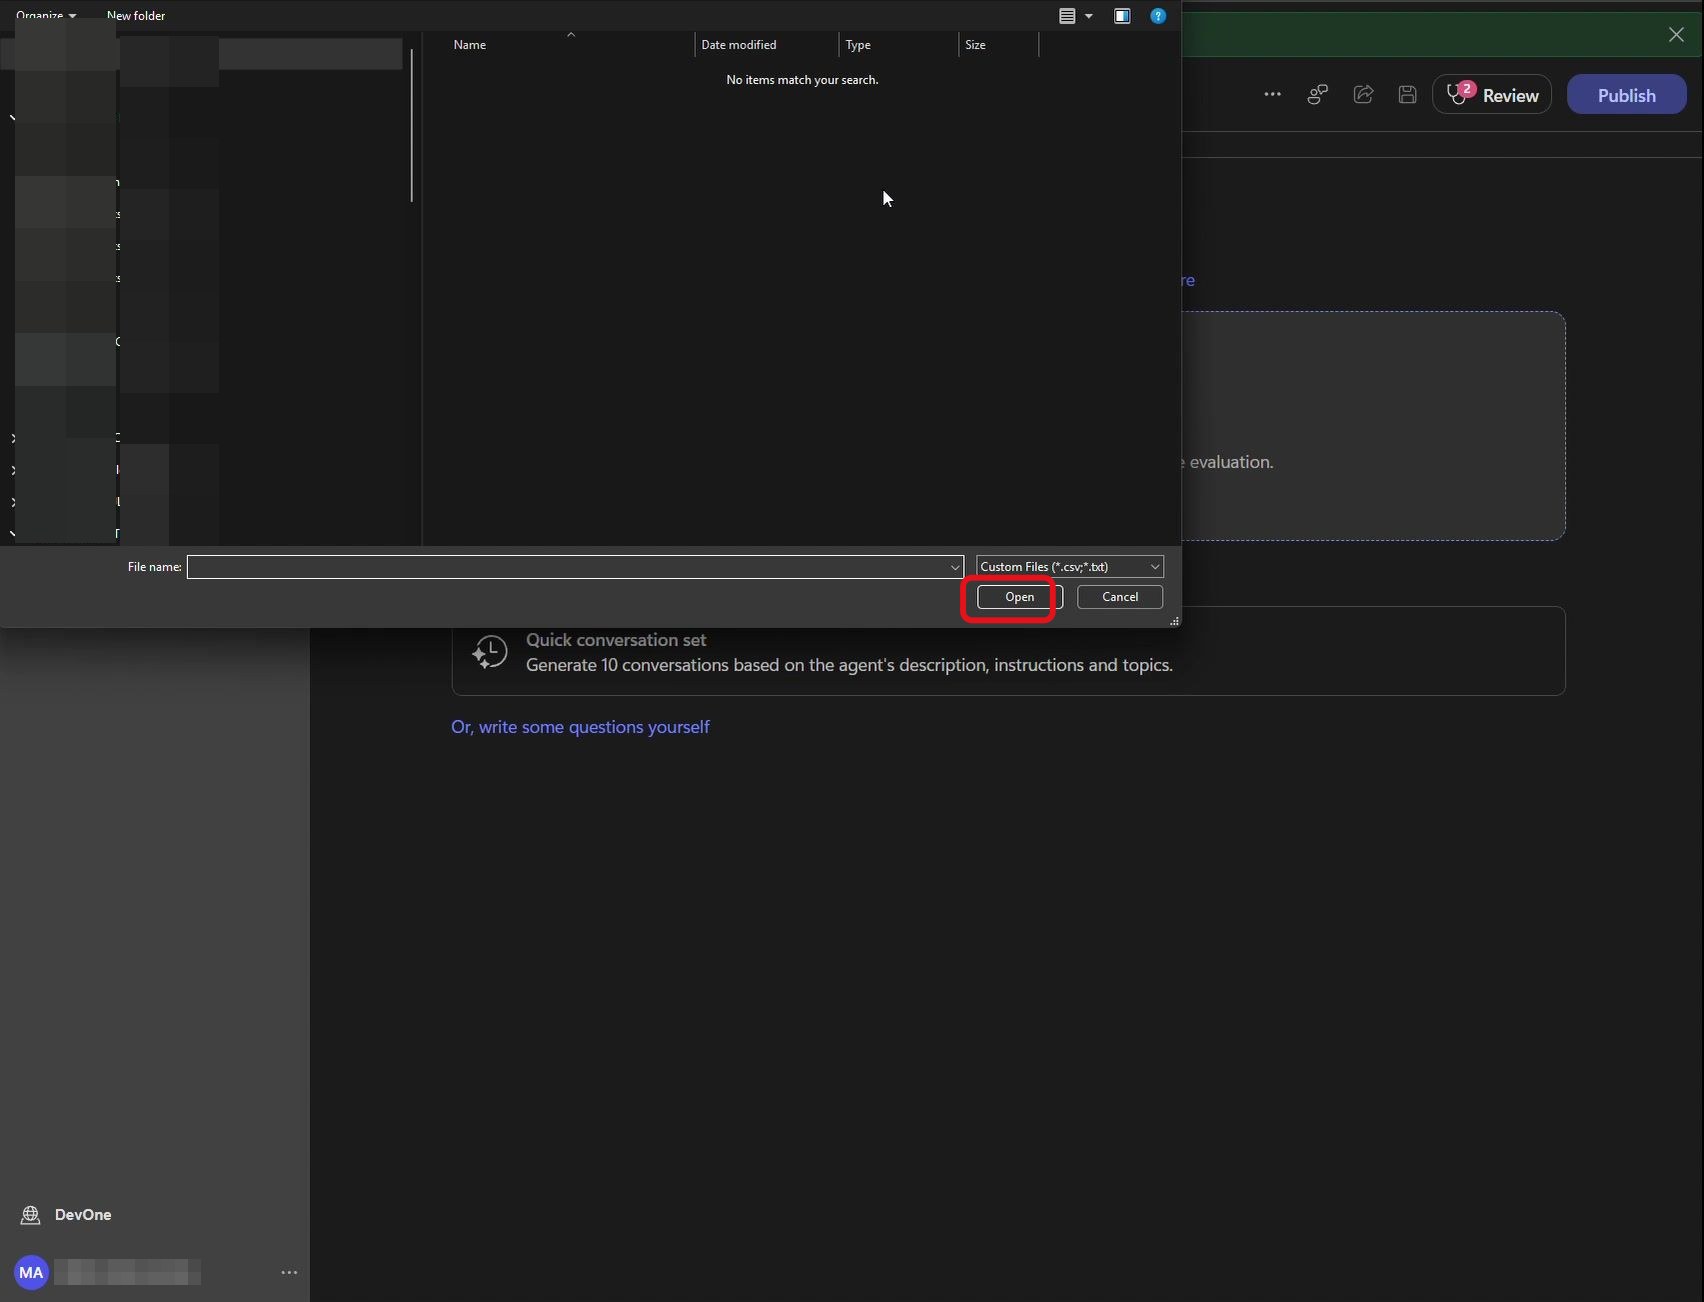
Task: Close the green notification banner
Action: [x=1676, y=35]
